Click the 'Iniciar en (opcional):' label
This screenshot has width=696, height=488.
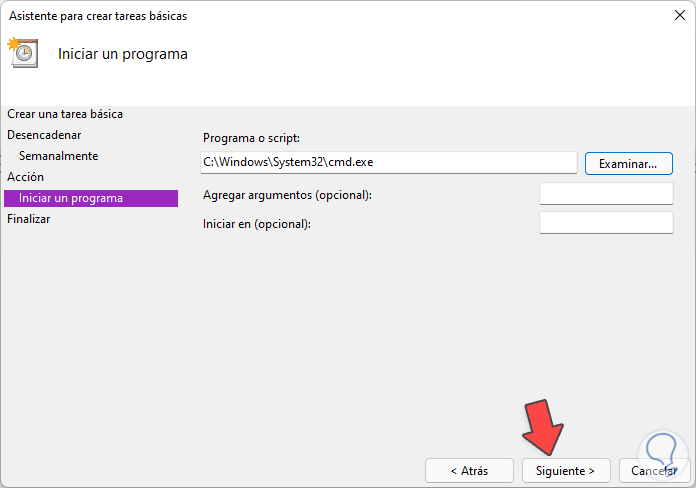click(257, 224)
